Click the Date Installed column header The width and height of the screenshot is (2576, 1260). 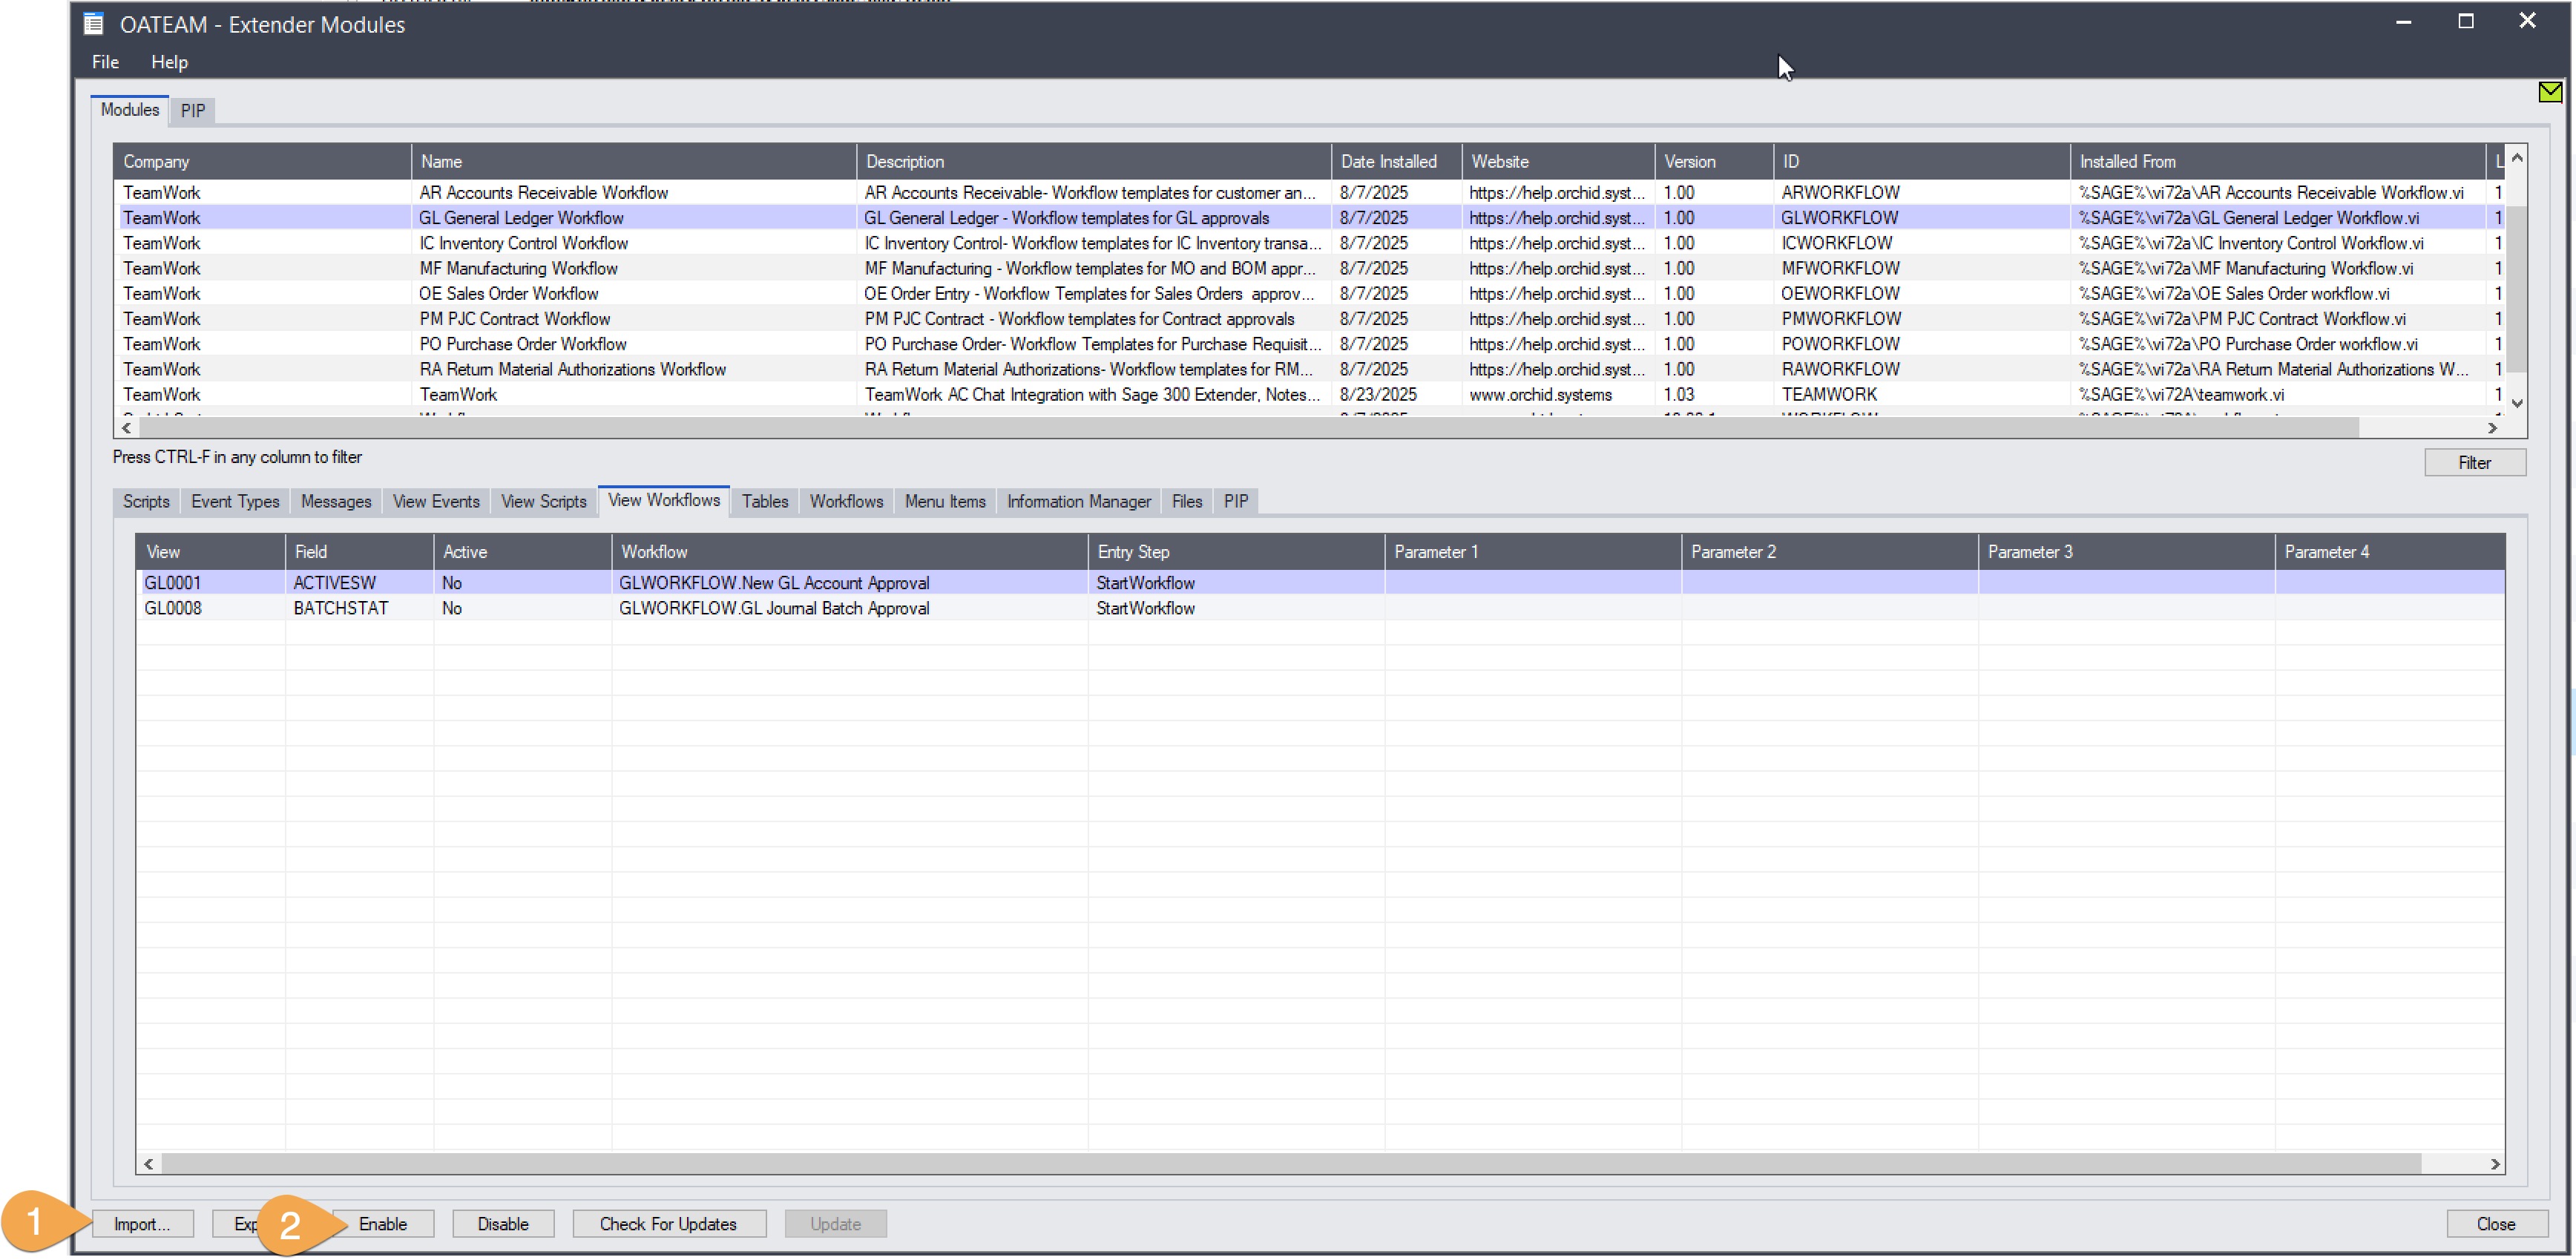click(x=1396, y=161)
